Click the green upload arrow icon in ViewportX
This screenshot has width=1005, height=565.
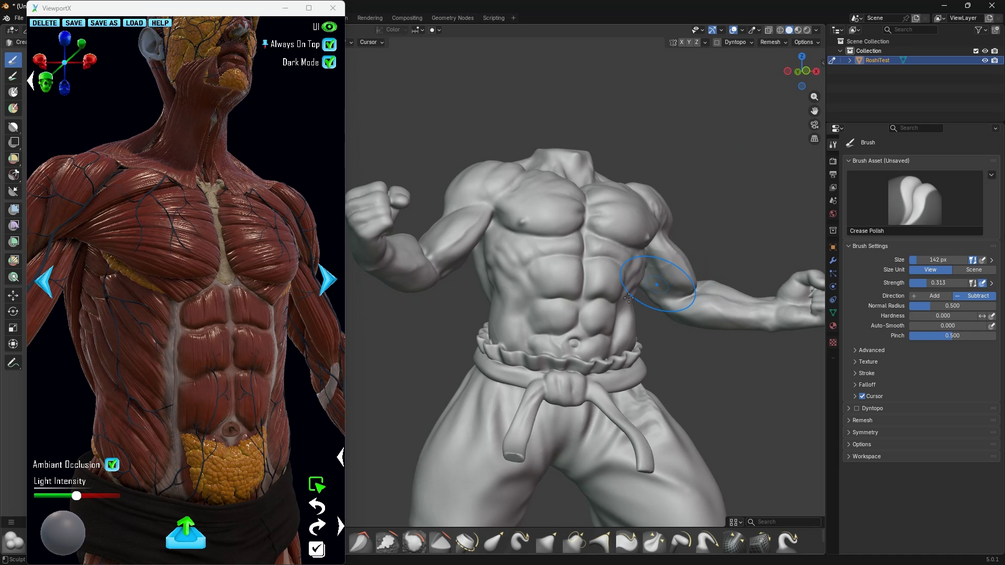(186, 533)
